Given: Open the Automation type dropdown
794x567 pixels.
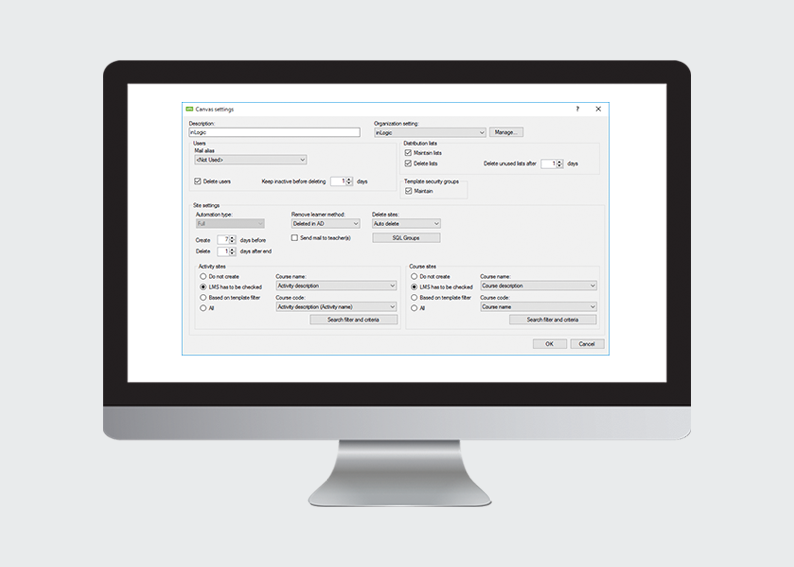Looking at the screenshot, I should 230,224.
